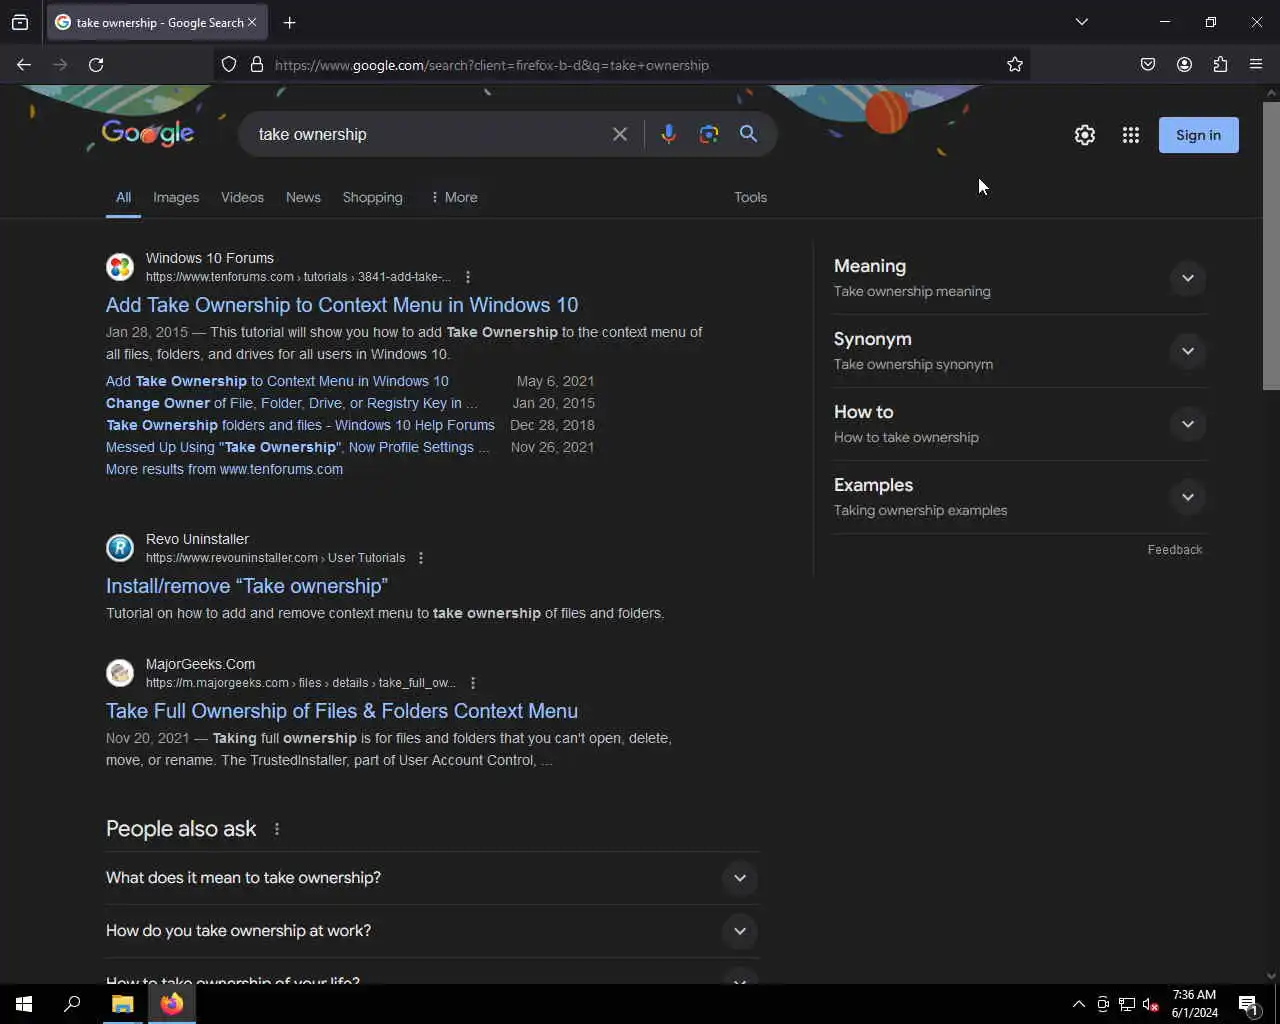Click More results from www.tenforums.com
This screenshot has width=1280, height=1024.
point(224,469)
